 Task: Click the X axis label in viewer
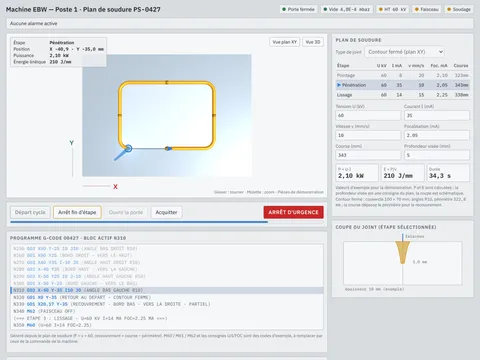[115, 187]
